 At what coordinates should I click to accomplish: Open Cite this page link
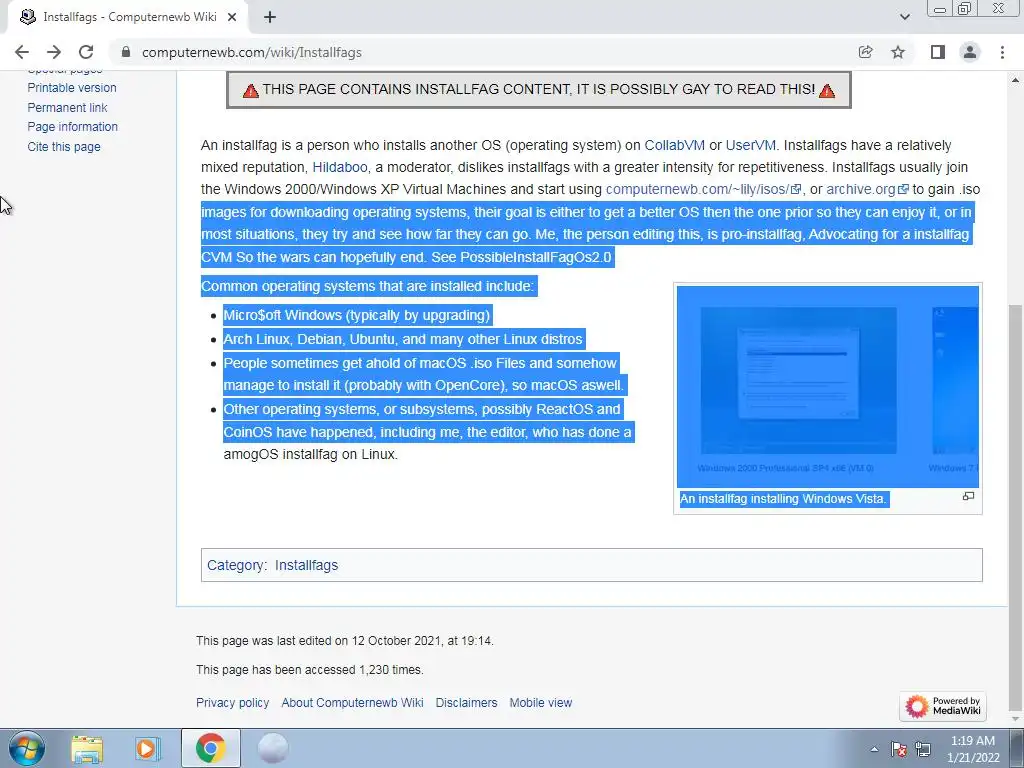coord(64,147)
